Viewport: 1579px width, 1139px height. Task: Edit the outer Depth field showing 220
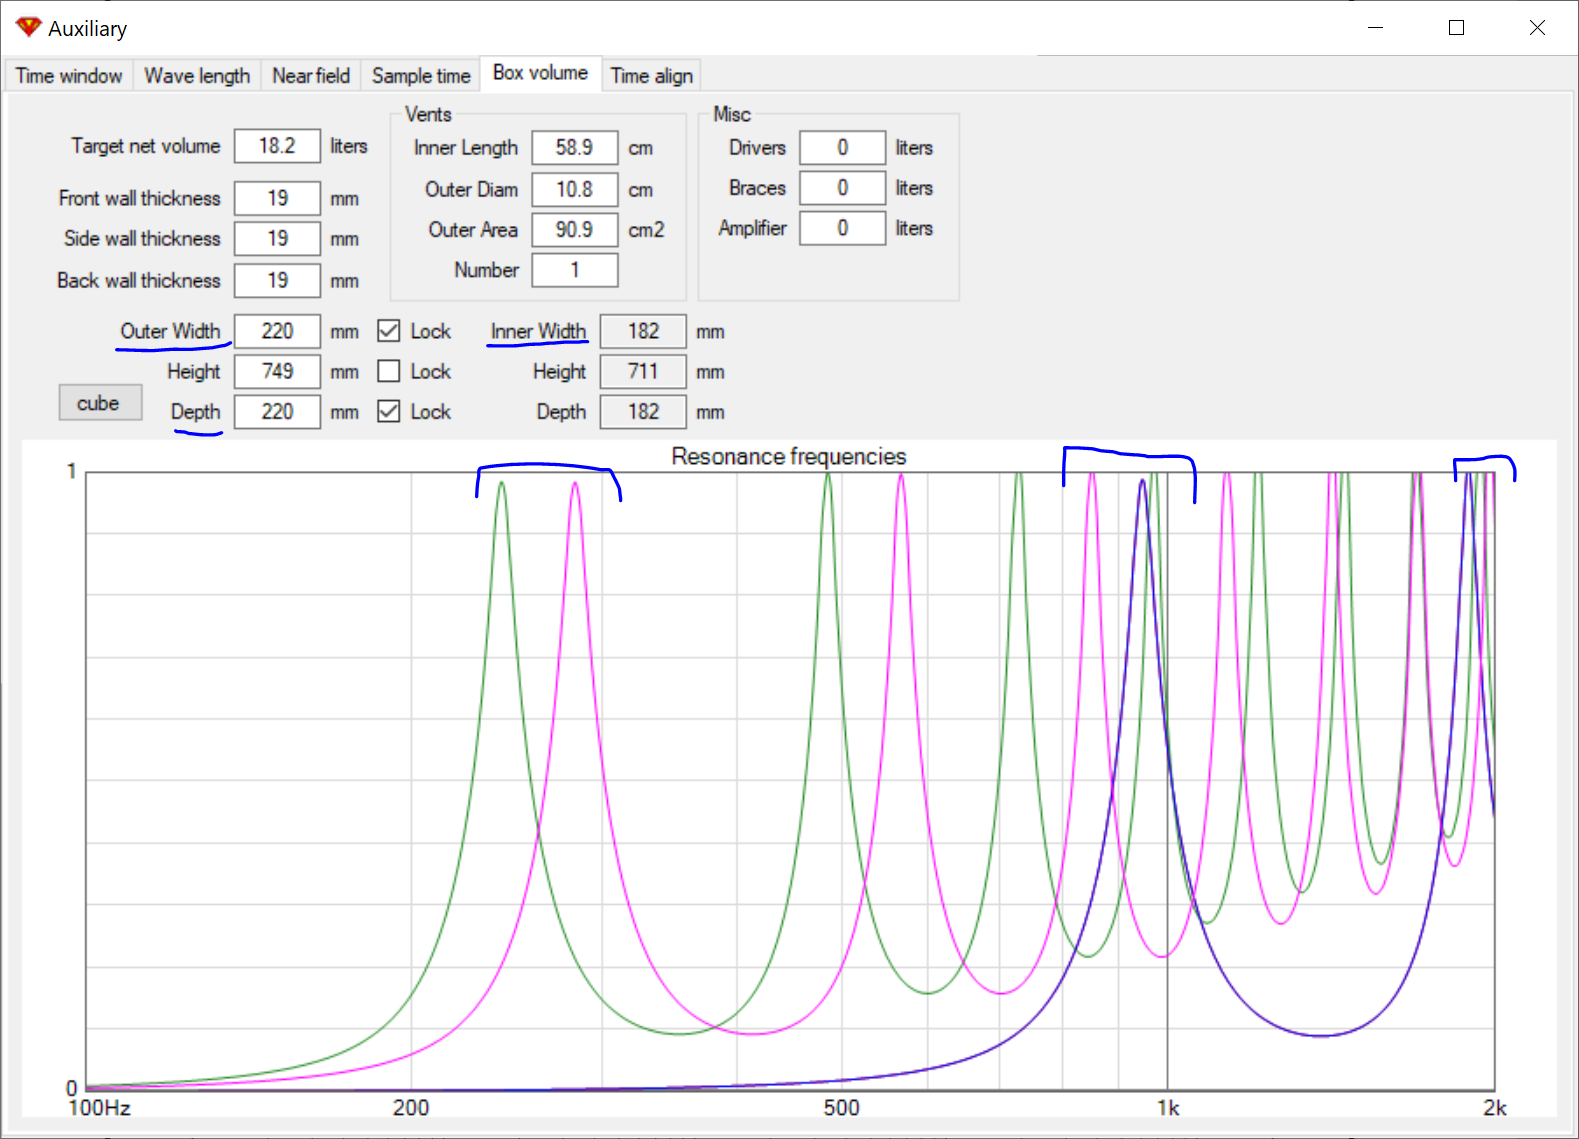(x=277, y=411)
